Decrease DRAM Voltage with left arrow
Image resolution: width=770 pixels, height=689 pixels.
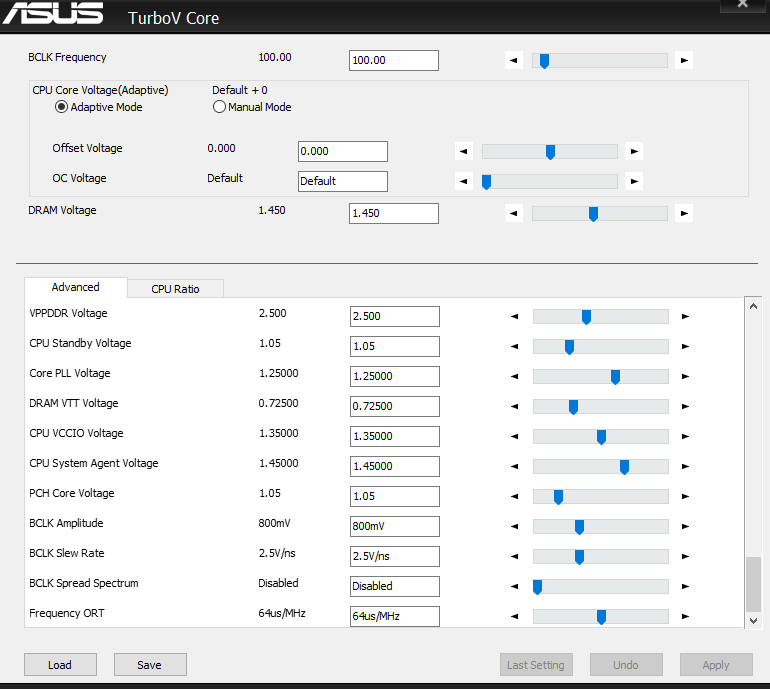514,213
